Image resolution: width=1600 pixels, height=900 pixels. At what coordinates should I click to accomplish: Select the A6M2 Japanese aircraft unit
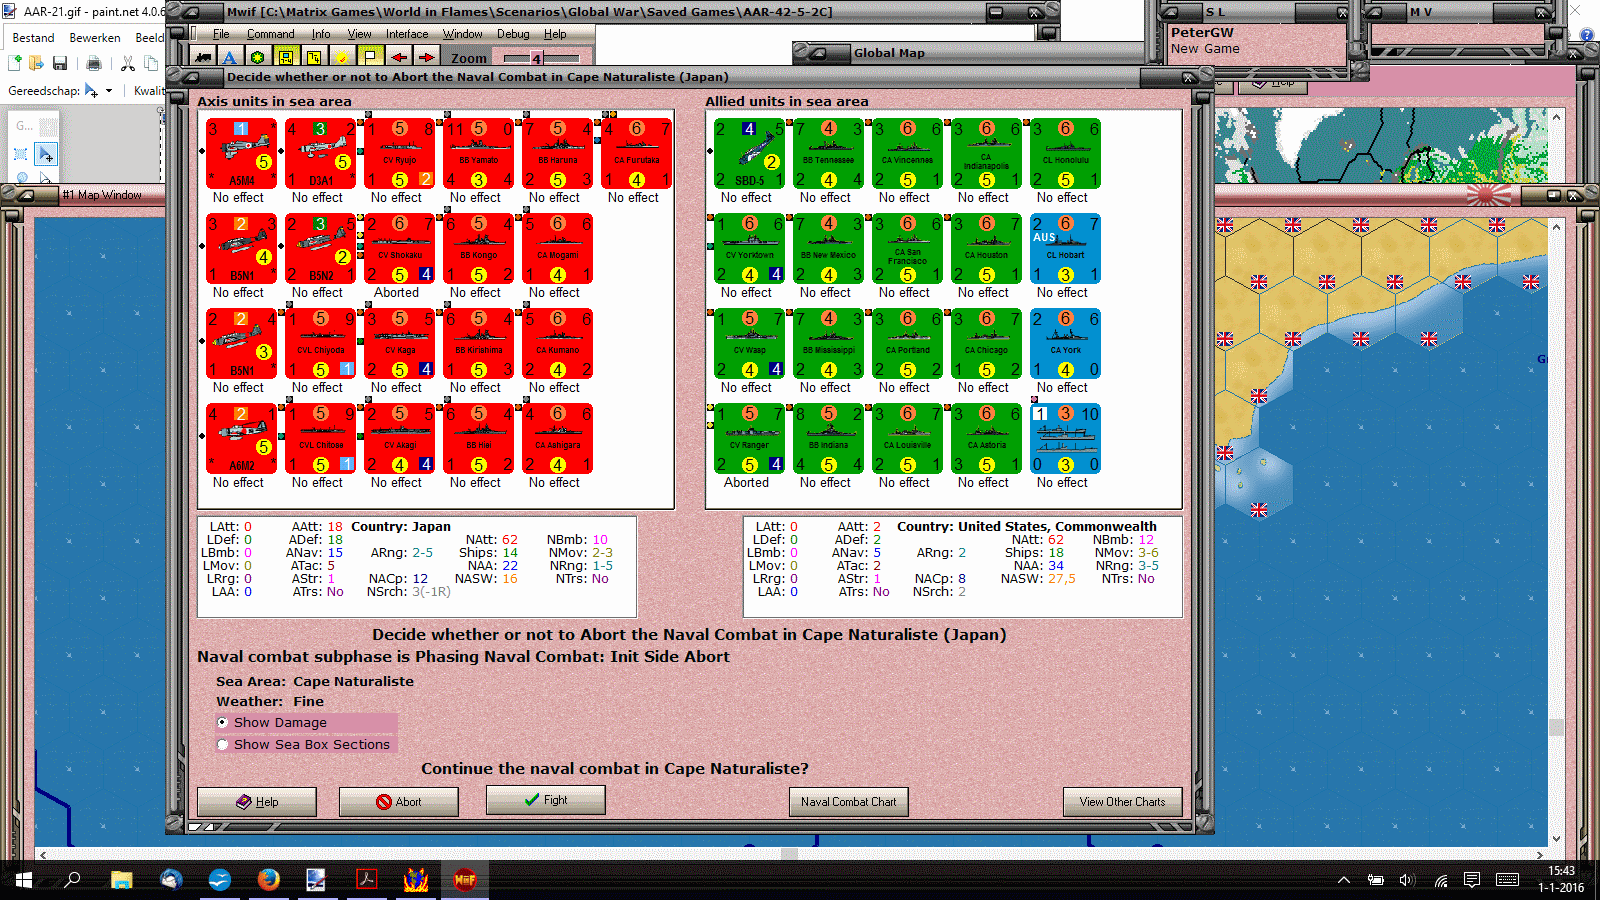click(241, 438)
